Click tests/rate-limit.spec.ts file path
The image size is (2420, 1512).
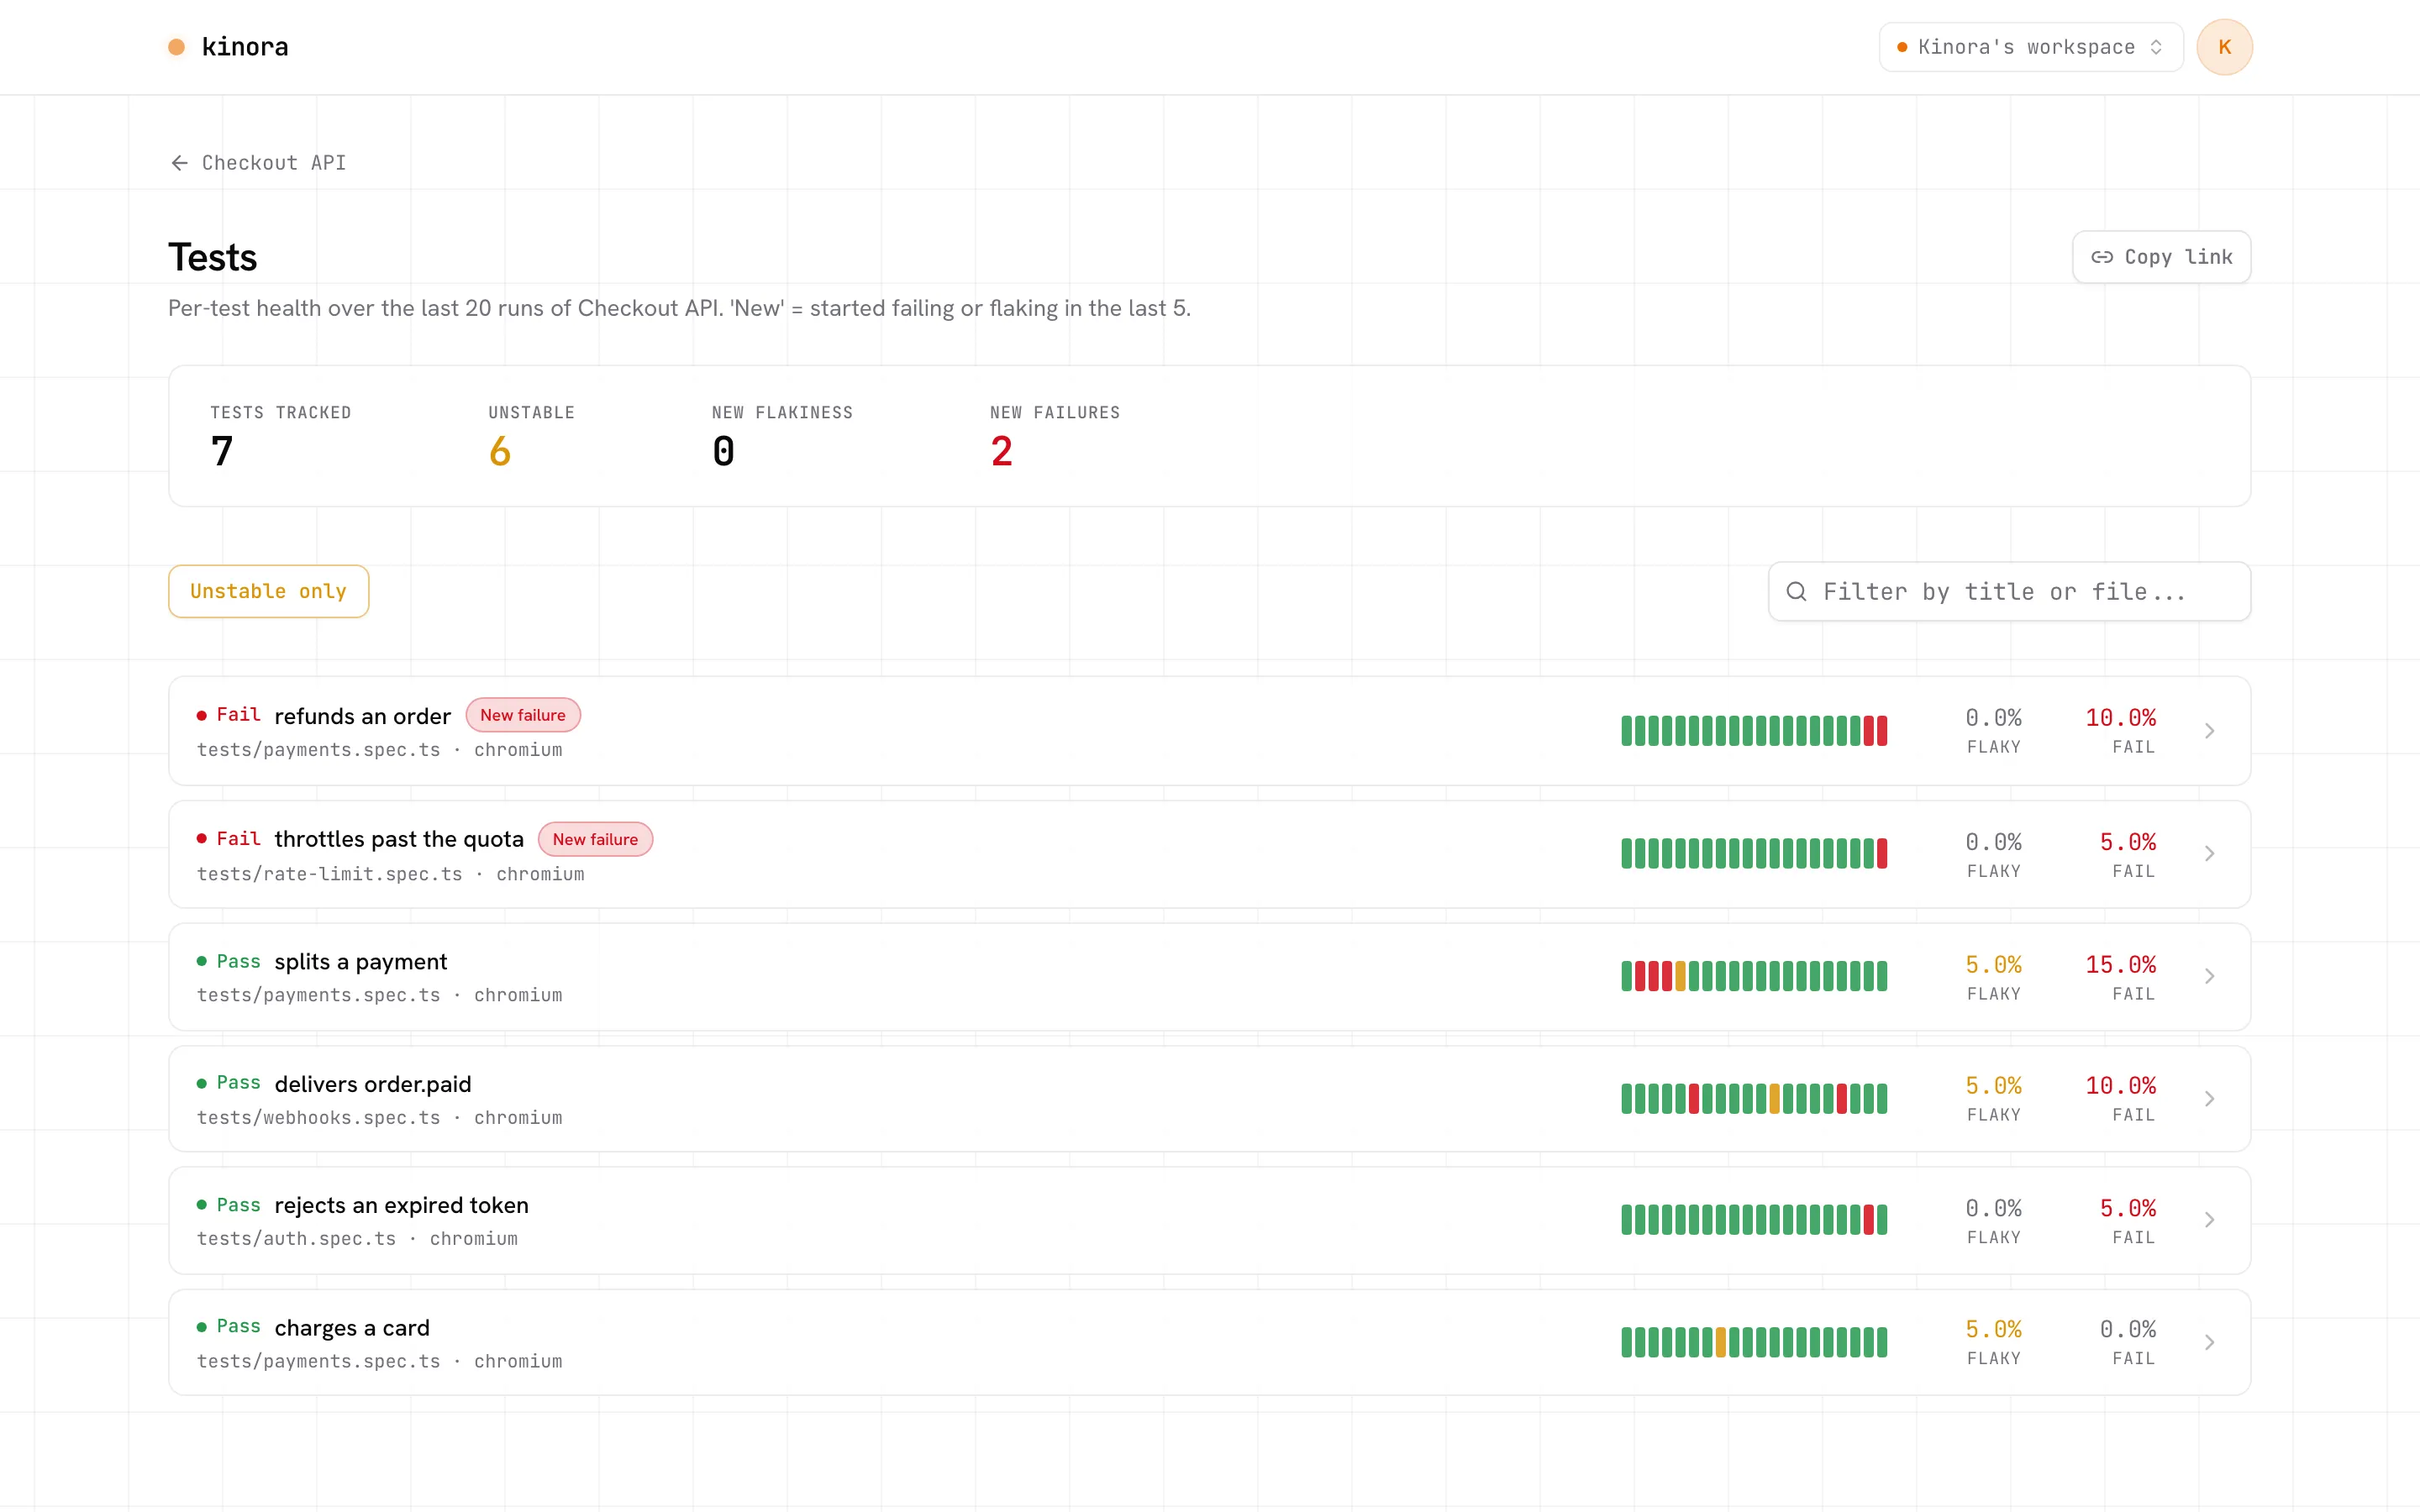(330, 874)
